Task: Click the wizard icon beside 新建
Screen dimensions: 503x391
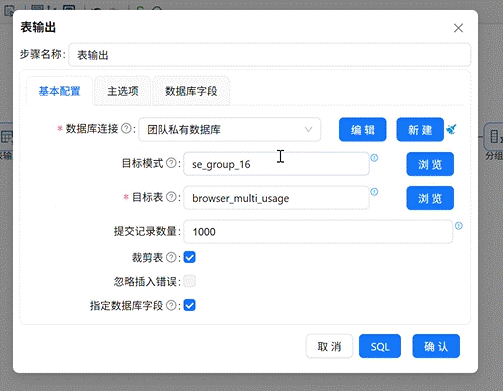Action: point(452,129)
